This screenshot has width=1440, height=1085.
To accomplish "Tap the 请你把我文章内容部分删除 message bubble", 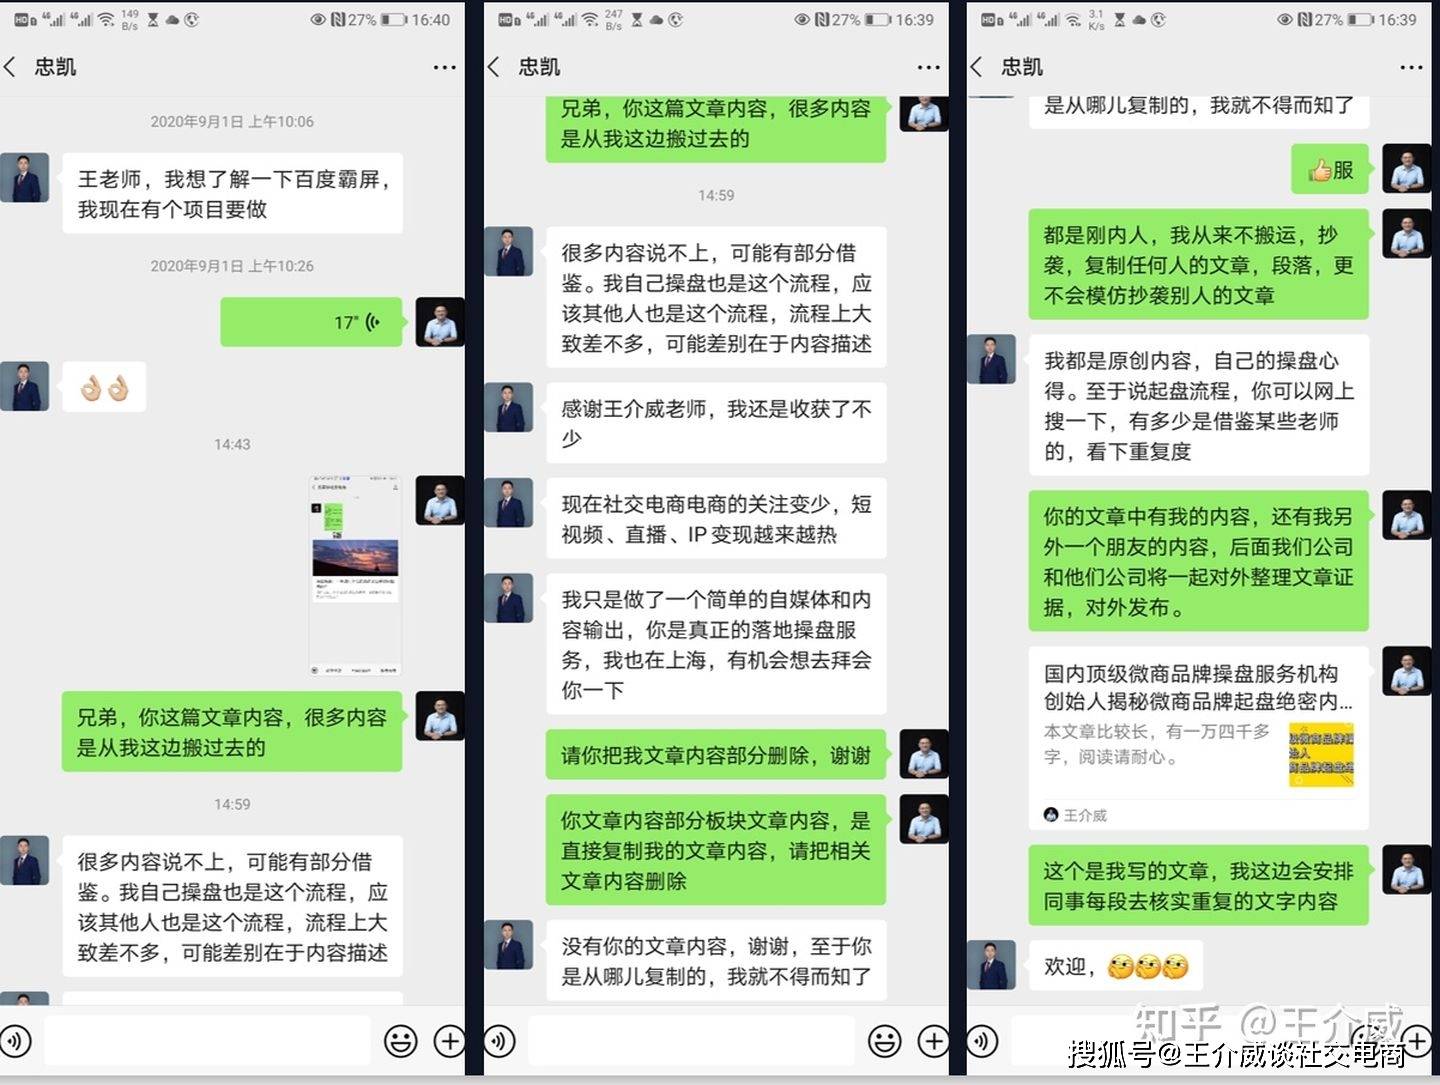I will tap(716, 755).
